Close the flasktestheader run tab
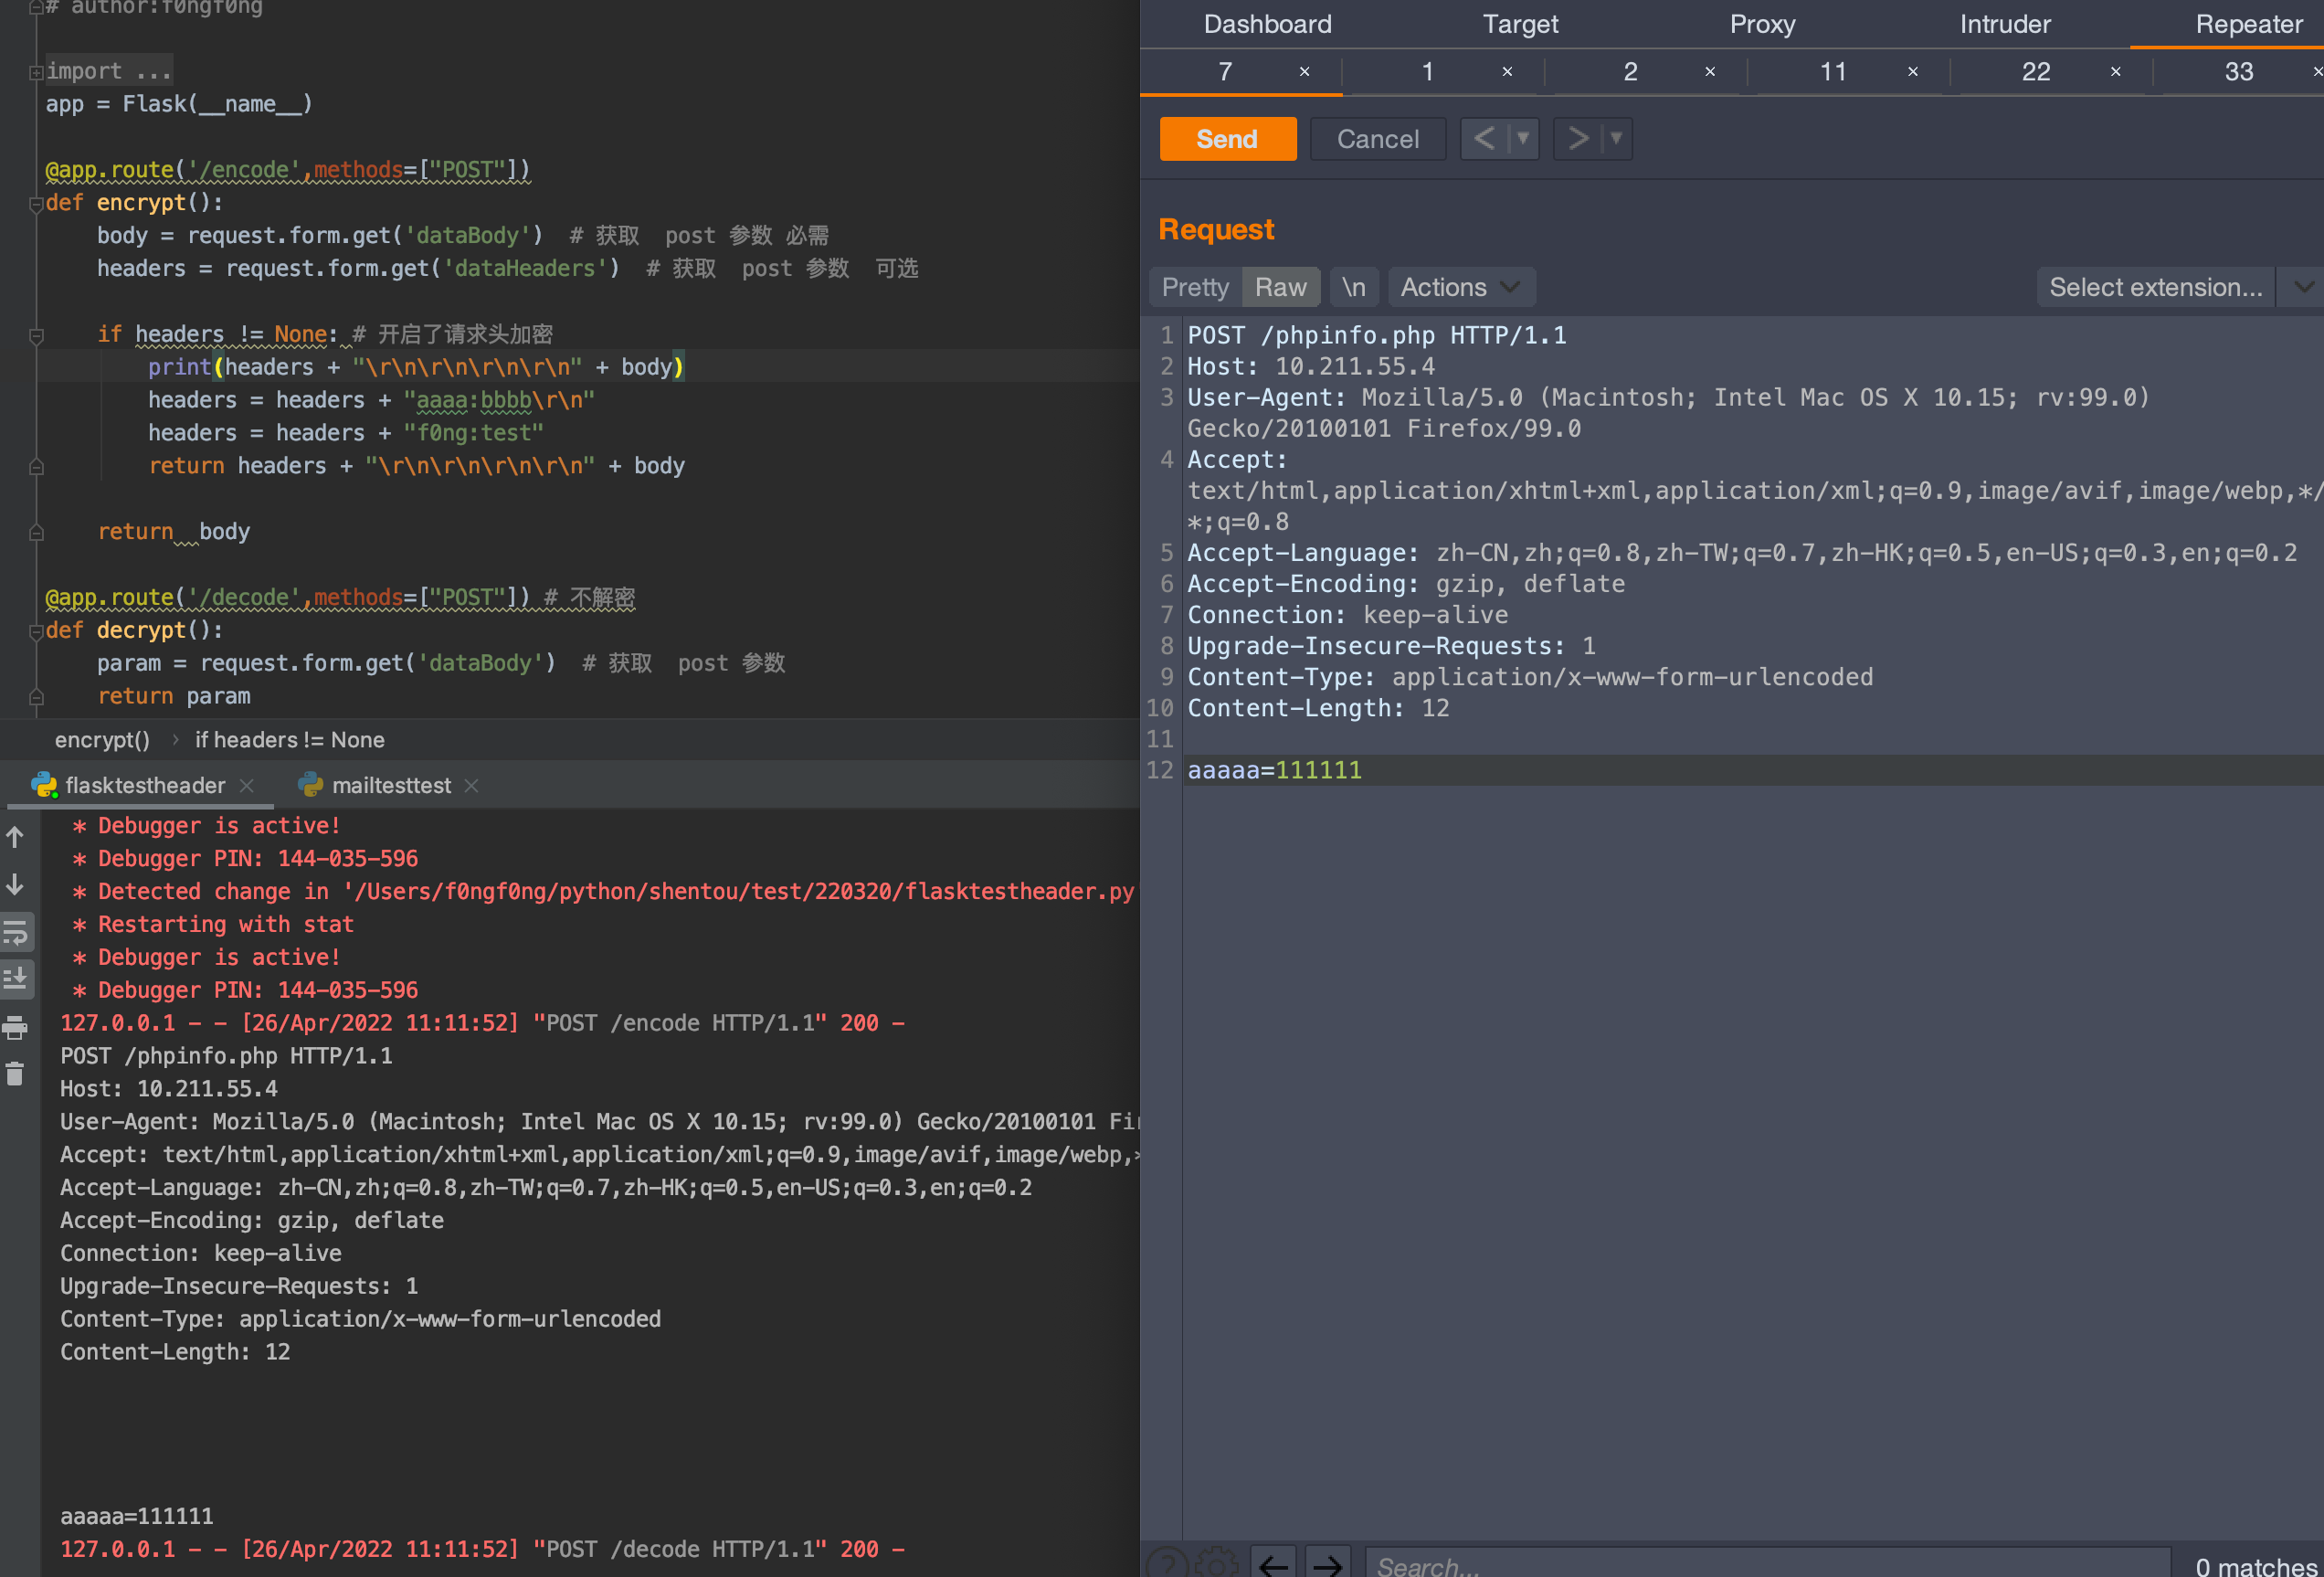This screenshot has width=2324, height=1577. tap(247, 785)
